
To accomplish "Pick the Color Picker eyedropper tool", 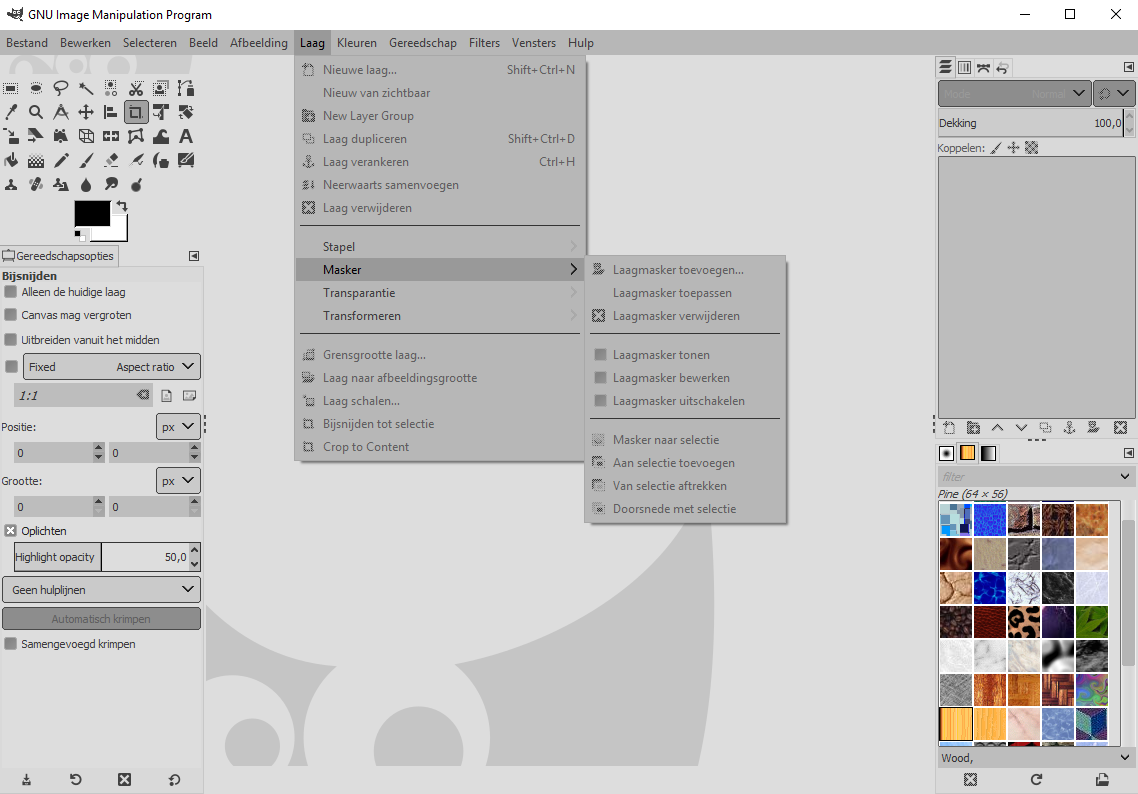I will [x=11, y=112].
